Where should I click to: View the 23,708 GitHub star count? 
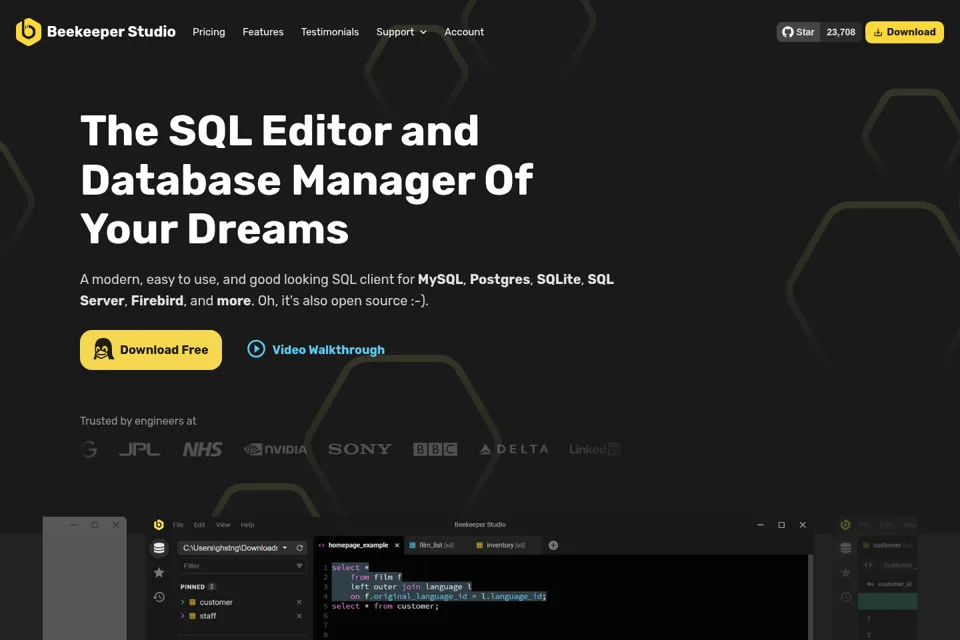pos(841,32)
